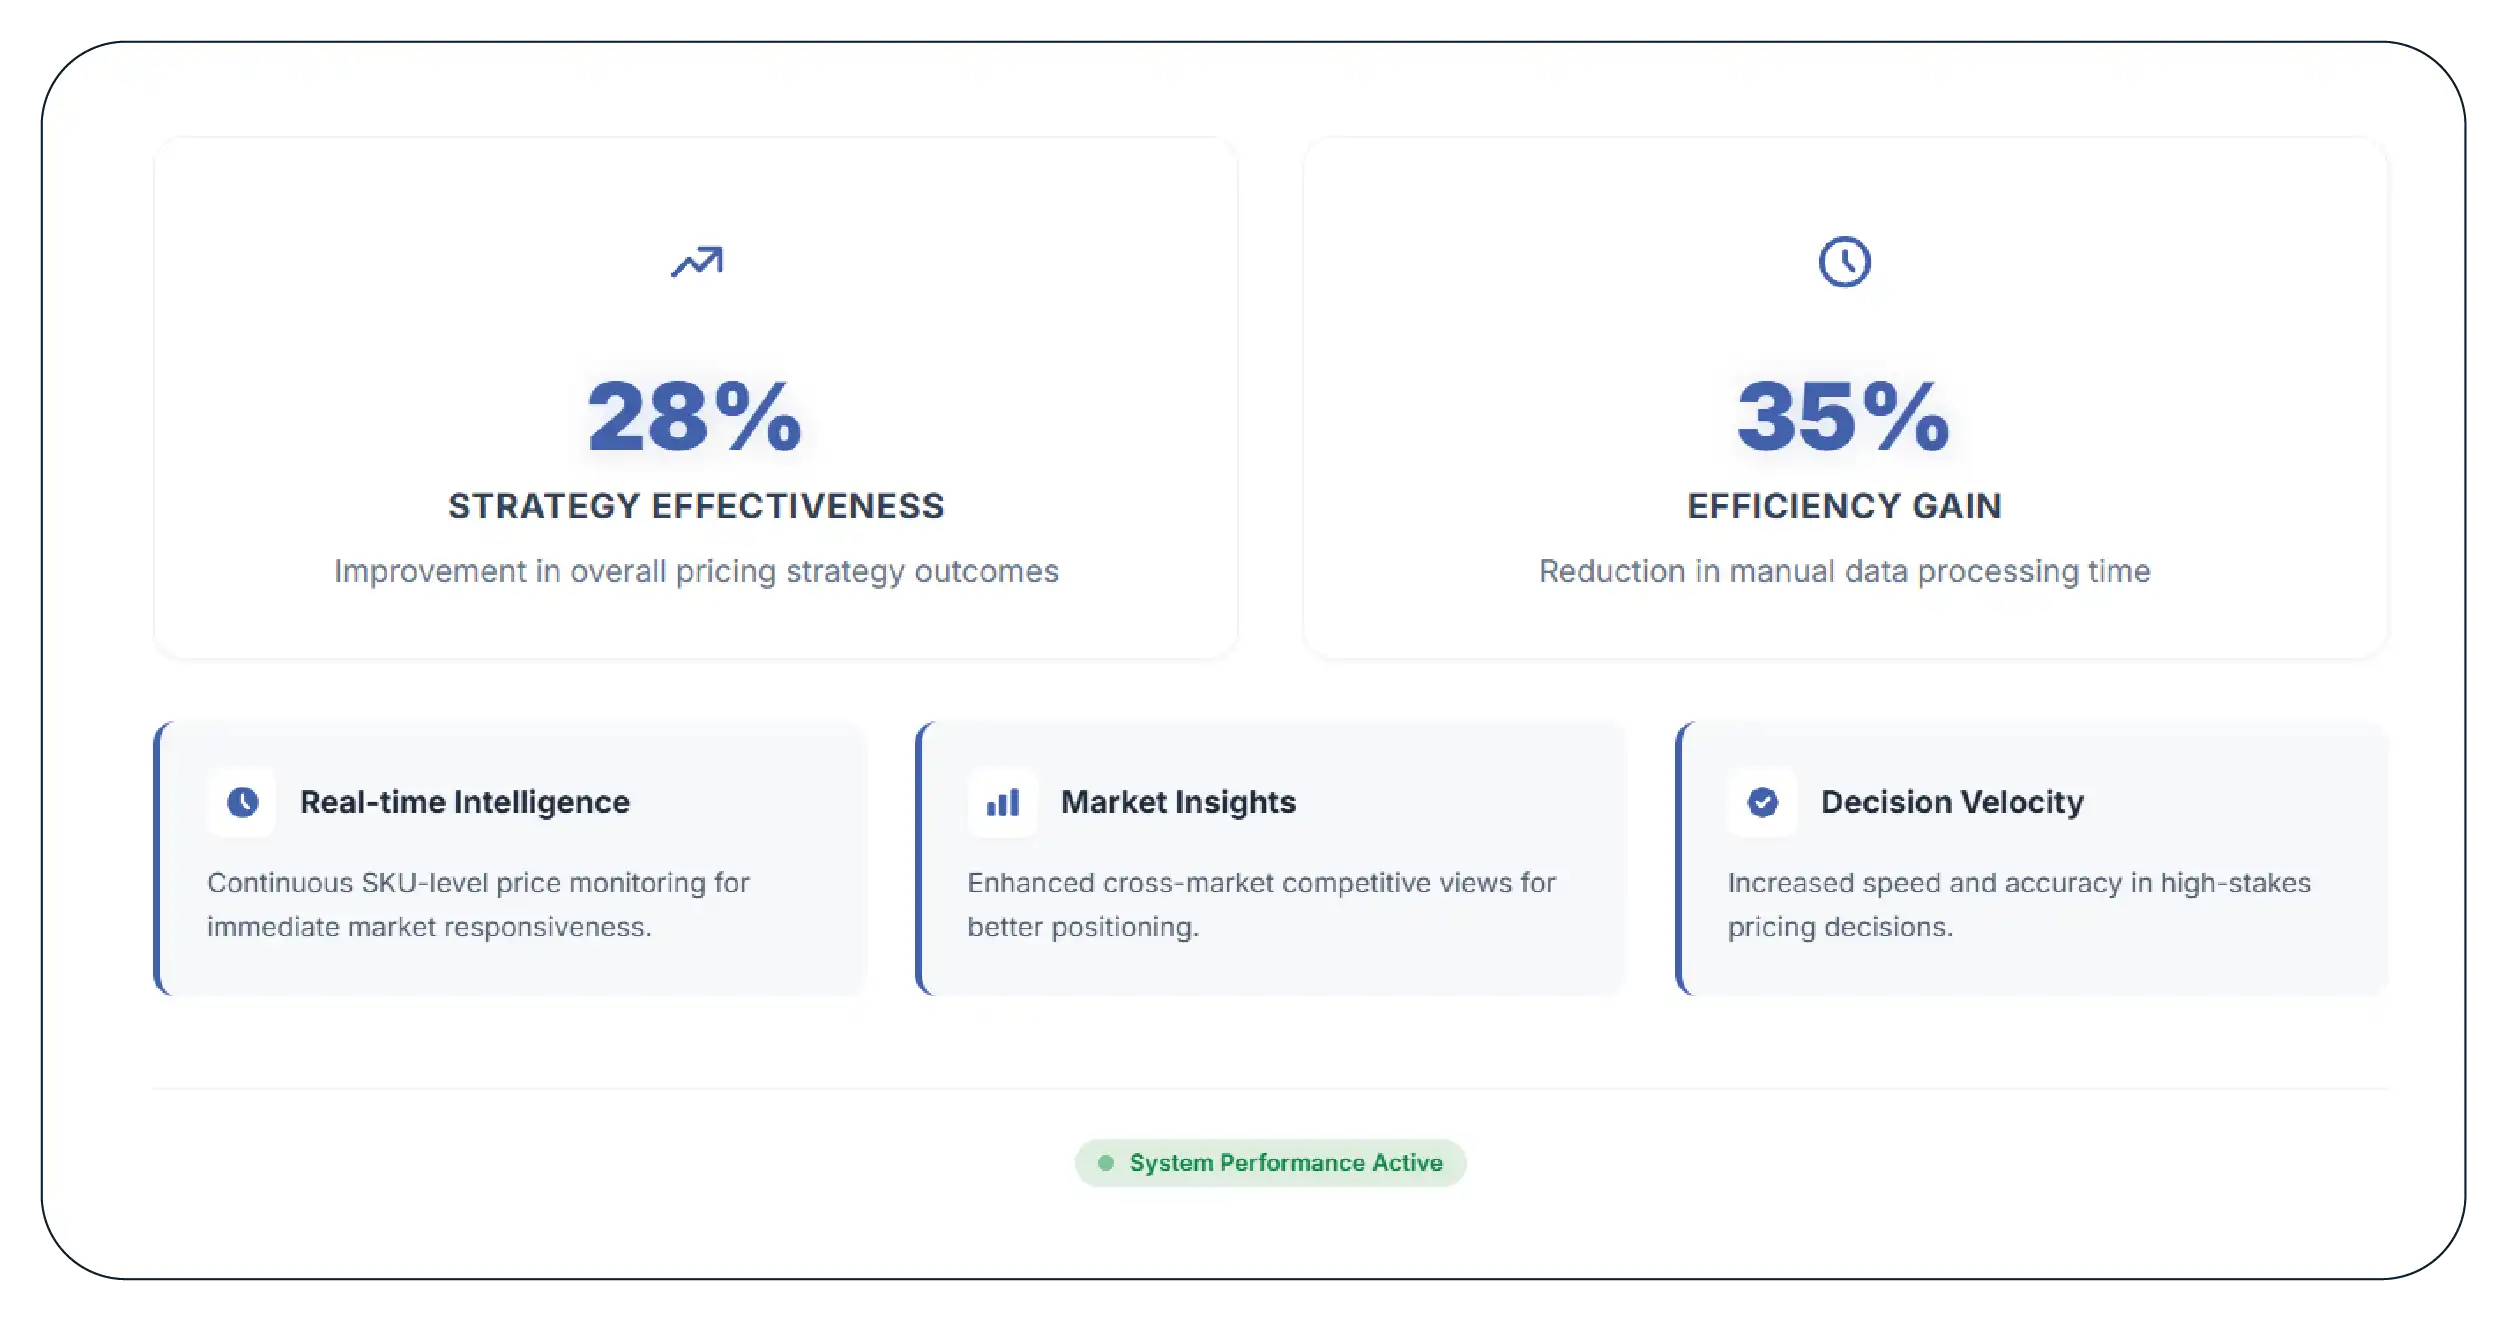This screenshot has height=1321, width=2509.
Task: Open the Market Insights details link
Action: point(1178,801)
